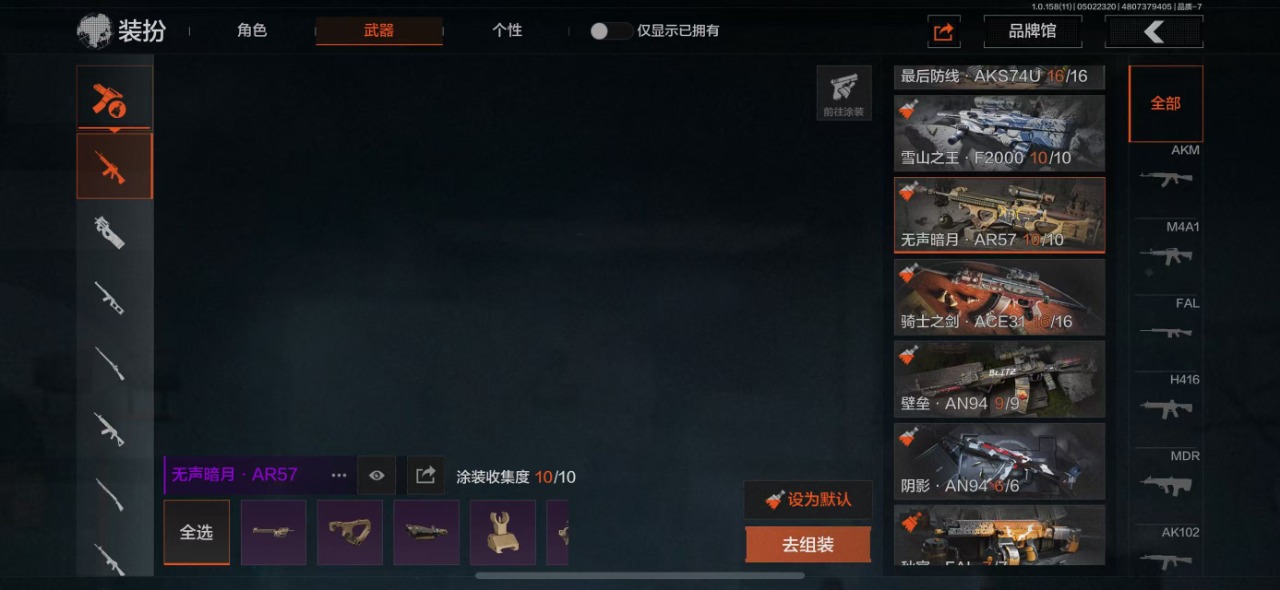Select the 骑士之剑·ACE31 skin thumbnail
1280x590 pixels.
coord(999,297)
